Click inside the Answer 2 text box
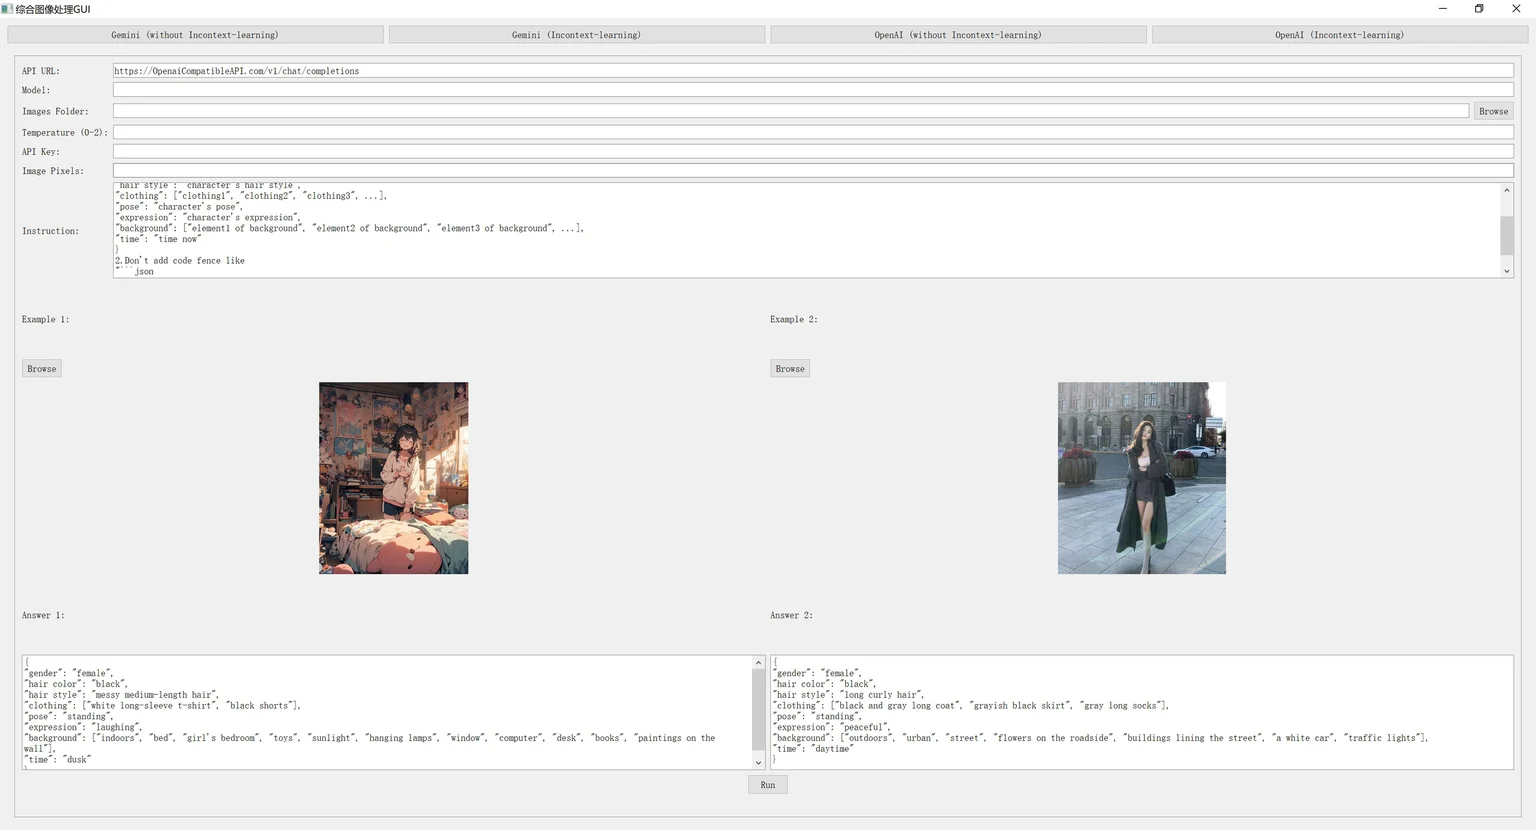The width and height of the screenshot is (1536, 830). coord(1142,712)
